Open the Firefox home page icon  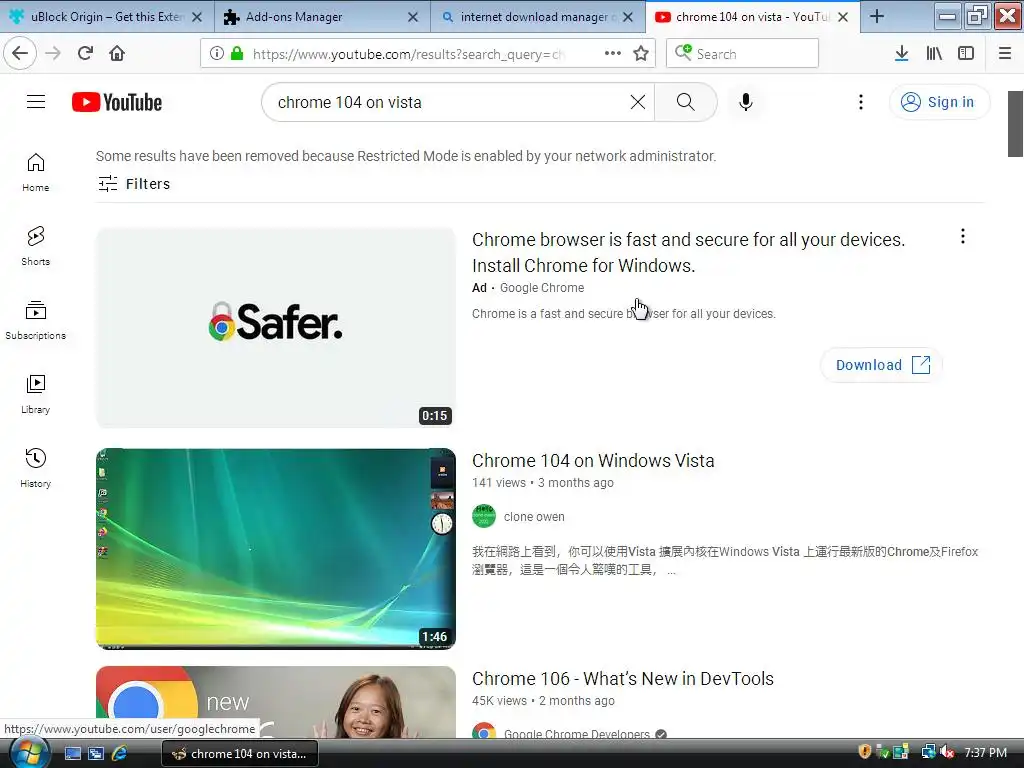pos(117,53)
